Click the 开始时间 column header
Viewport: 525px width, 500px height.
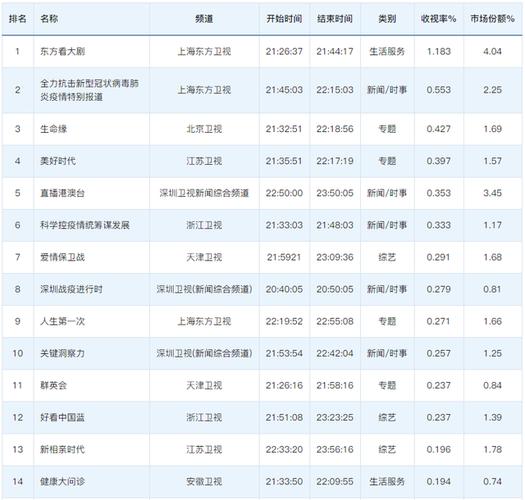[284, 19]
